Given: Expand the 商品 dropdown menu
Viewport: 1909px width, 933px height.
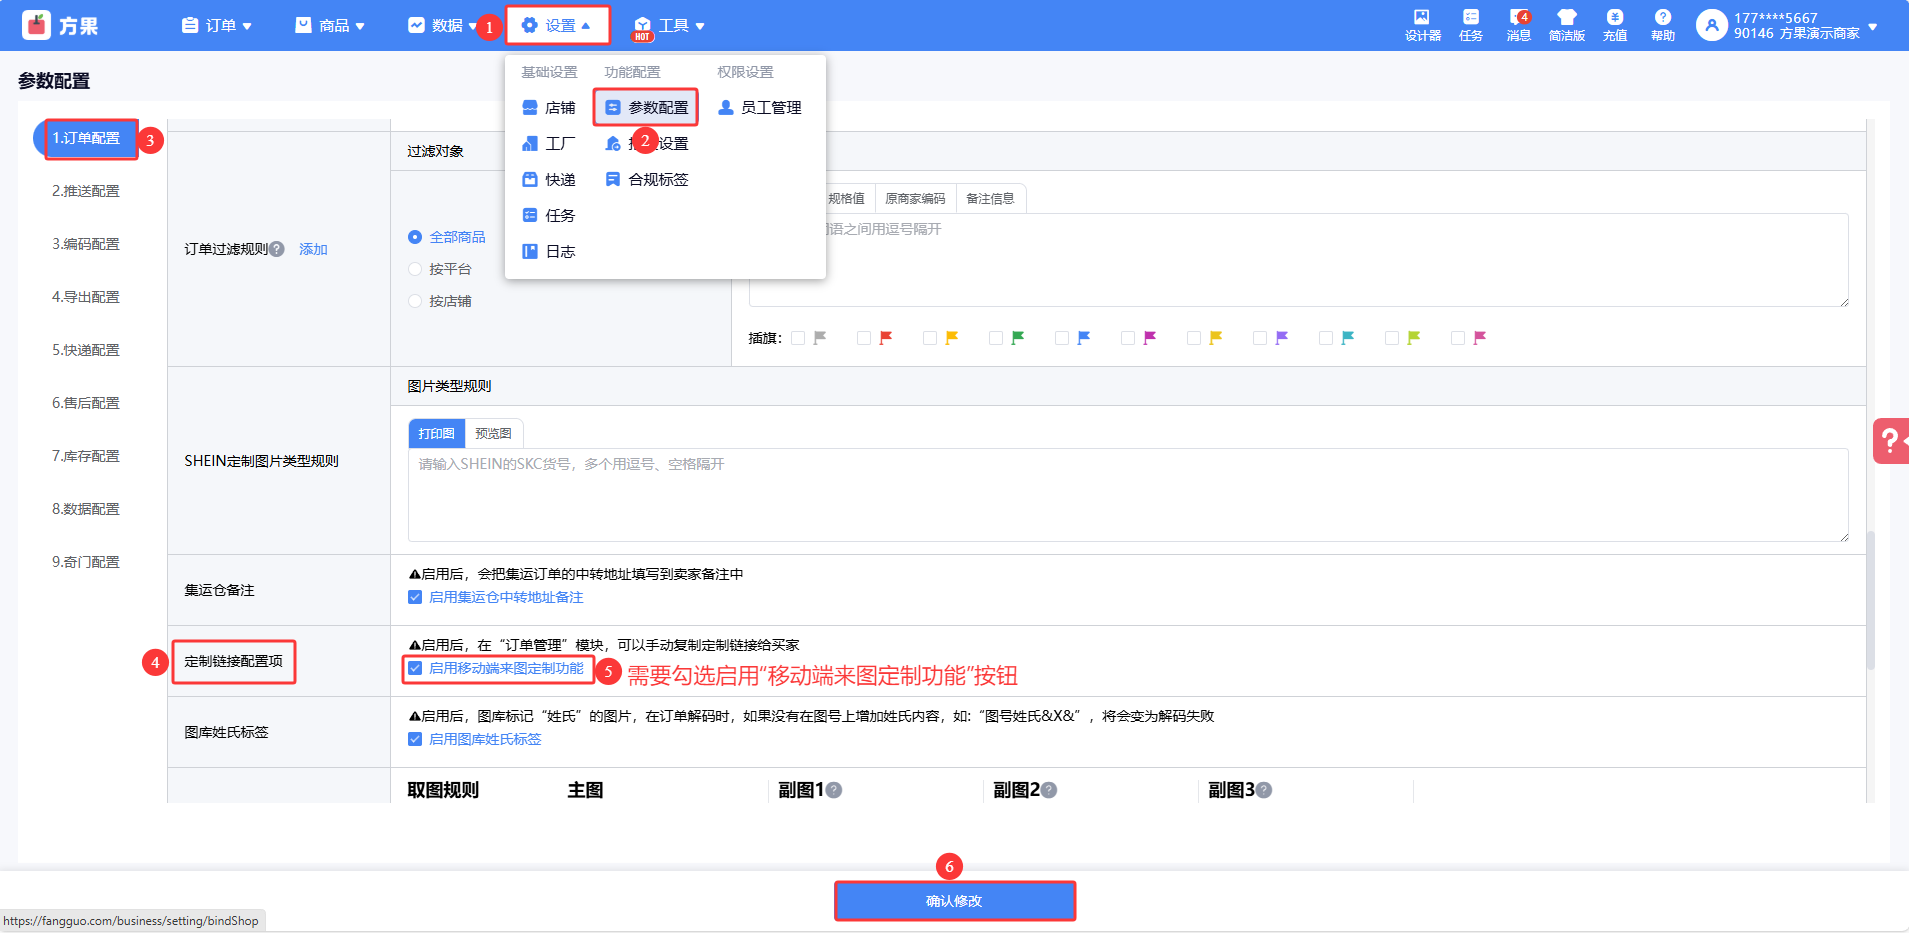Looking at the screenshot, I should click(331, 25).
